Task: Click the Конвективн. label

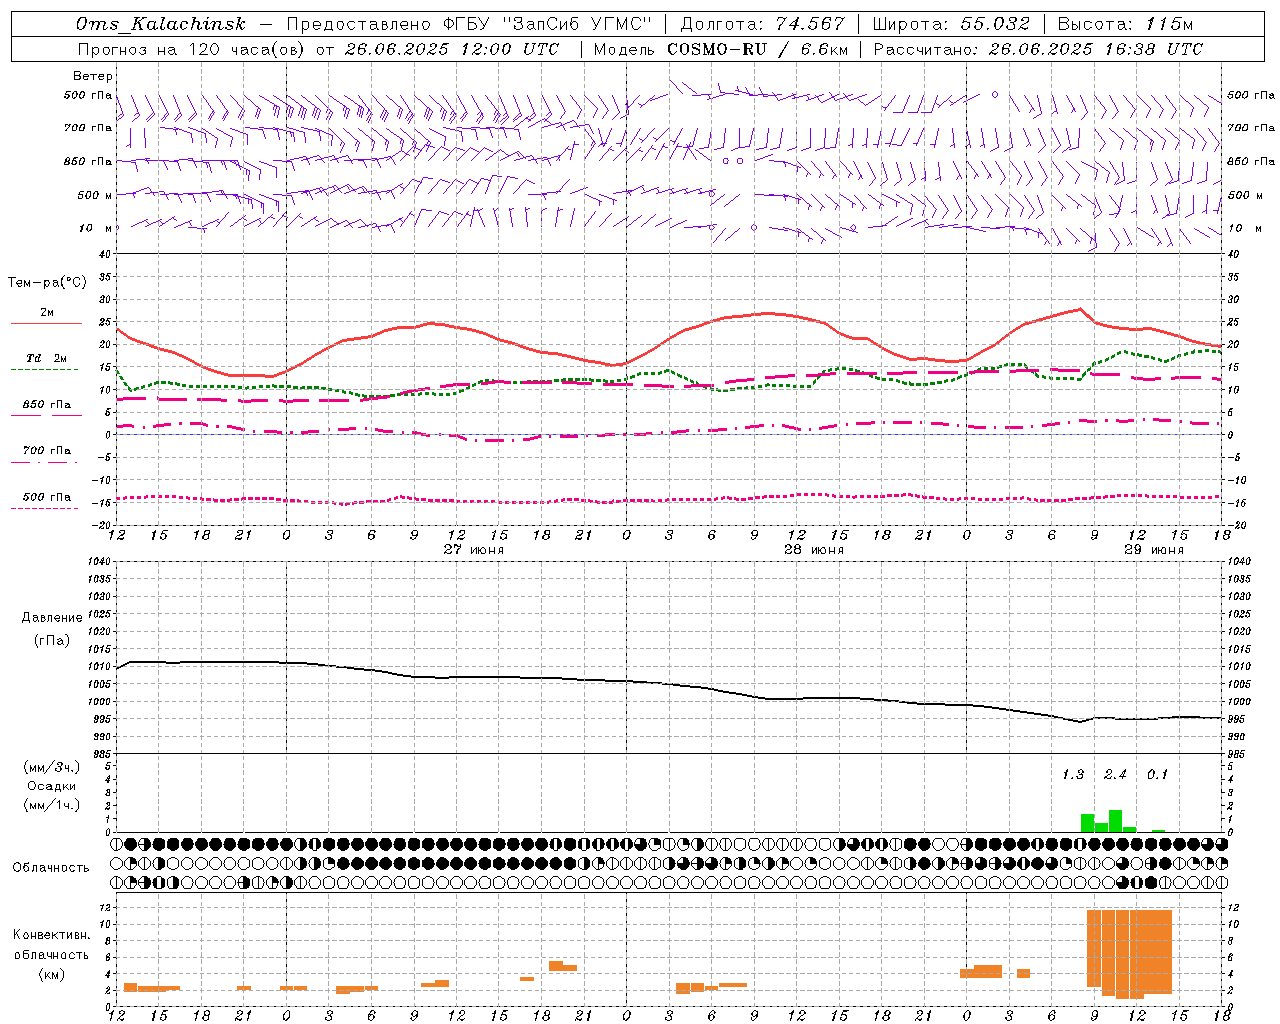Action: coord(51,935)
